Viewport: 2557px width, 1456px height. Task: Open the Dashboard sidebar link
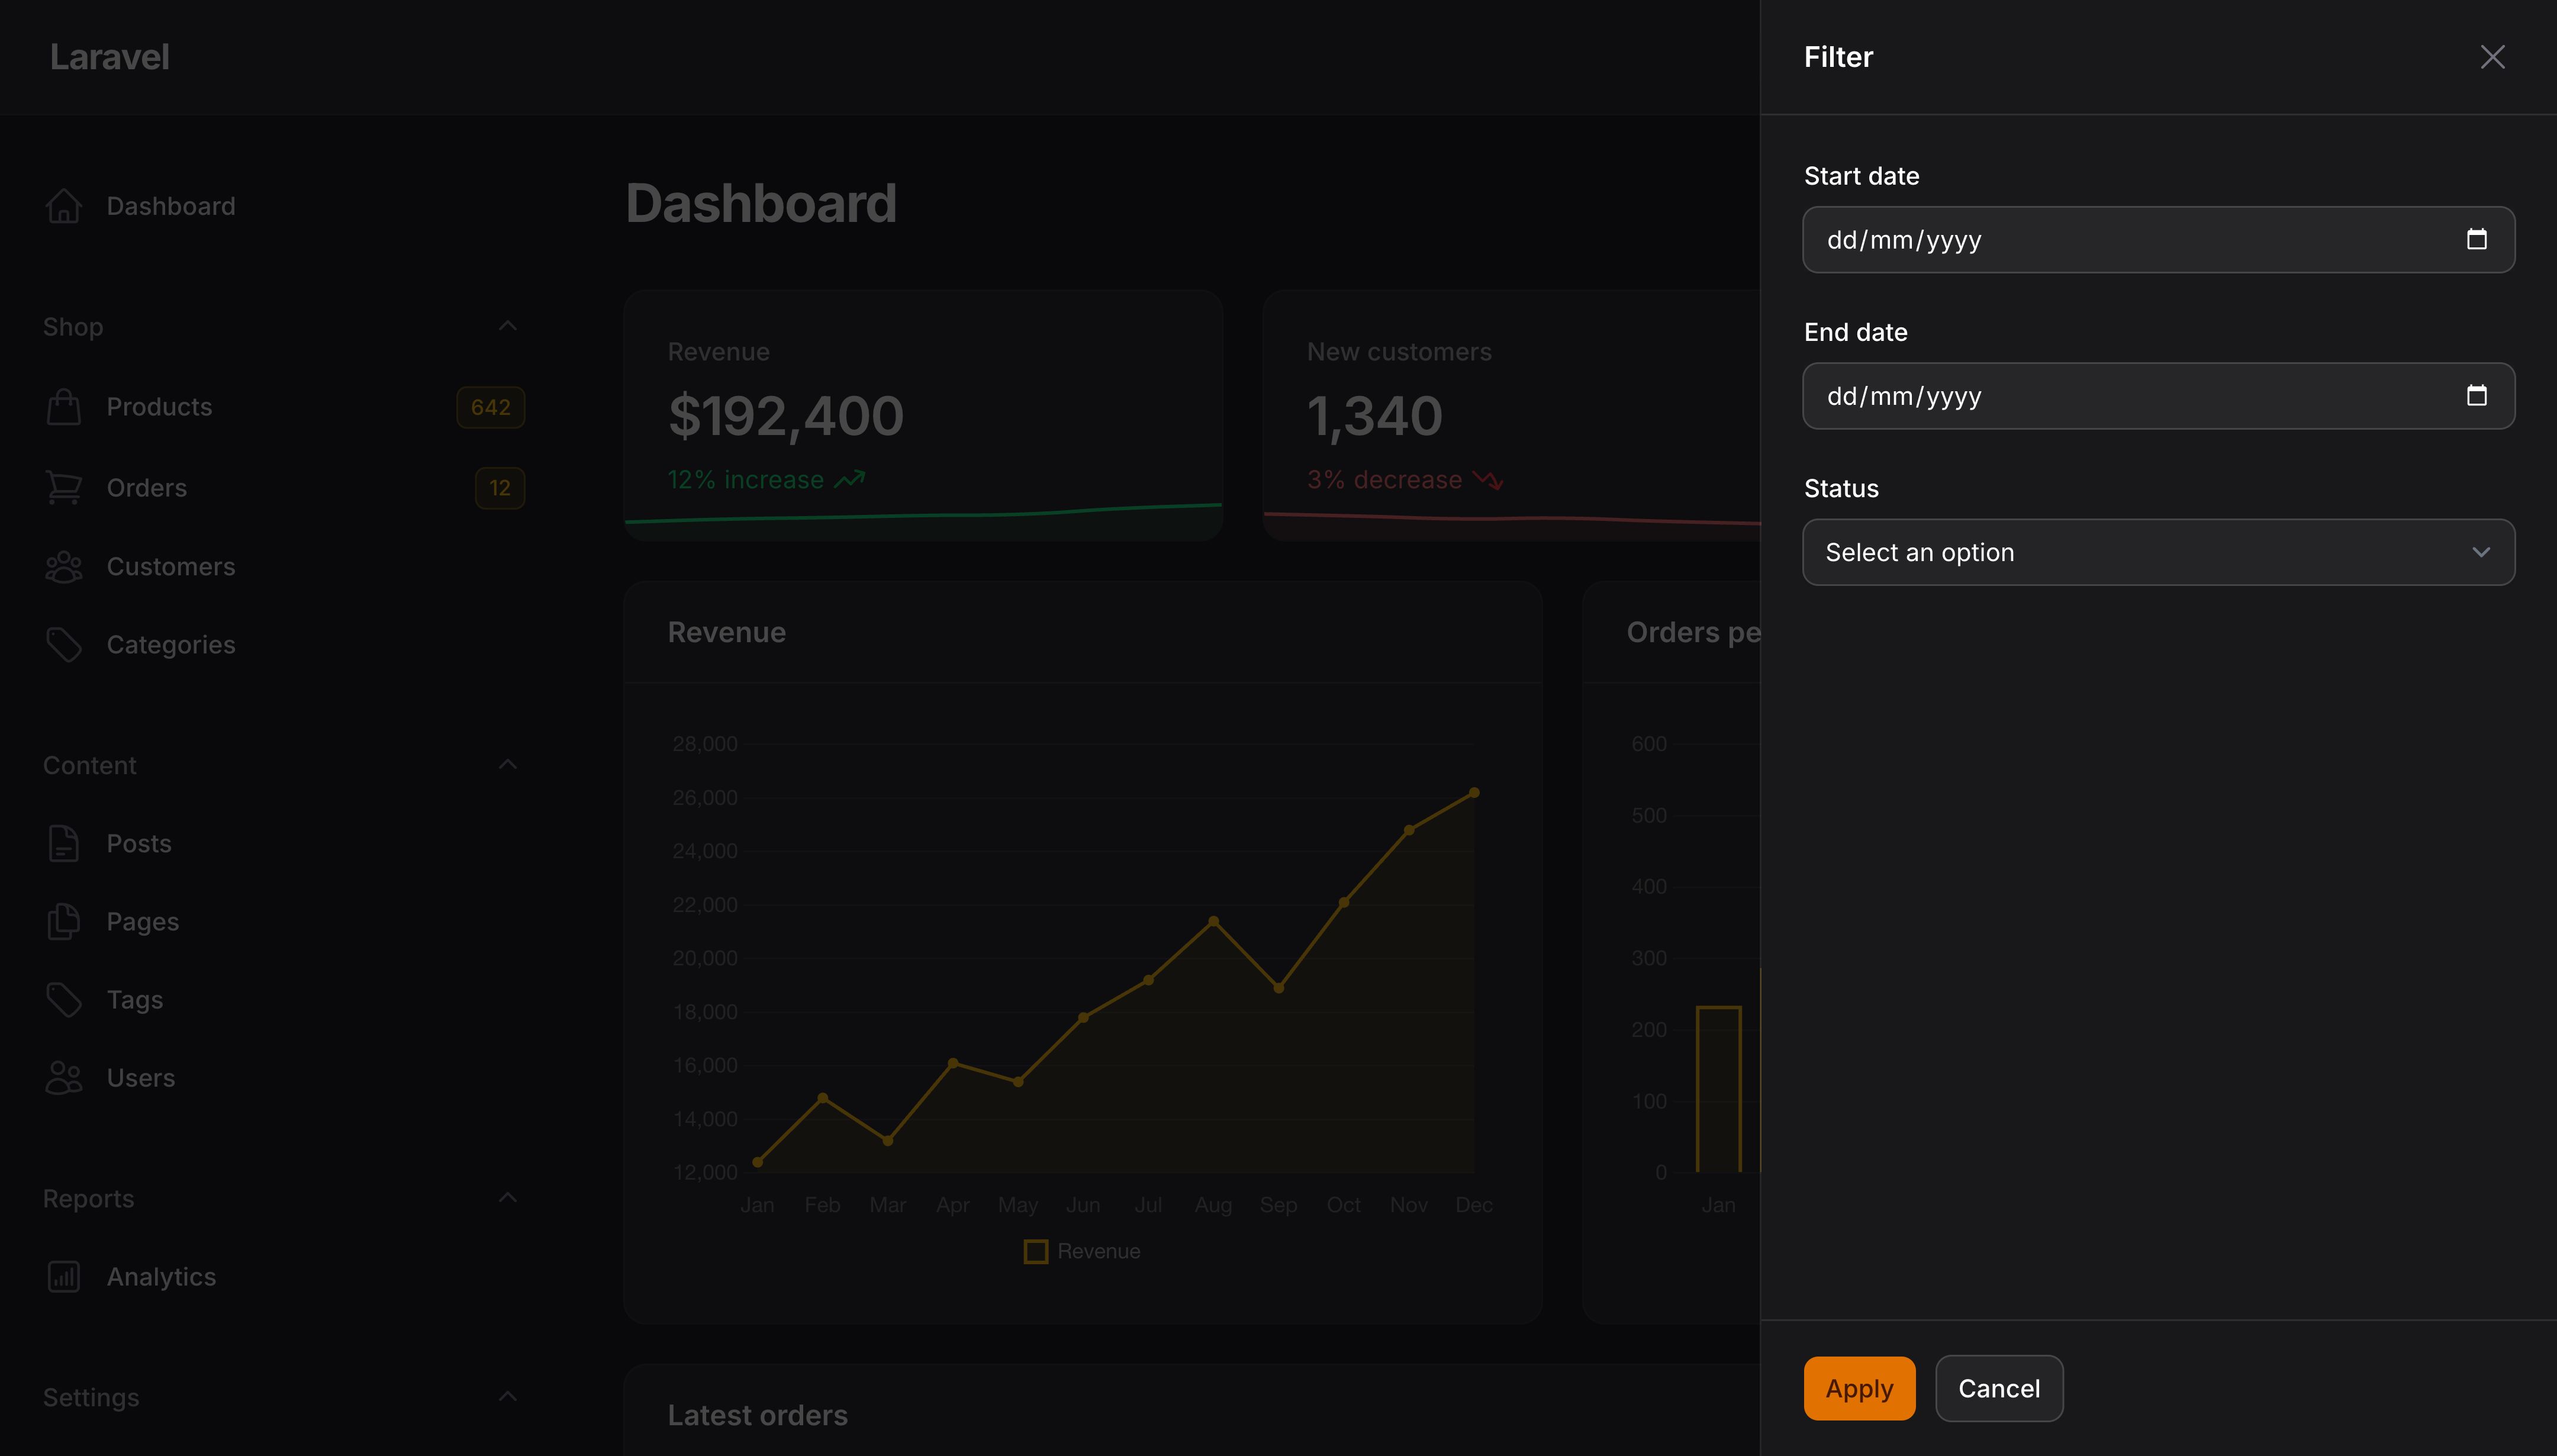point(284,206)
